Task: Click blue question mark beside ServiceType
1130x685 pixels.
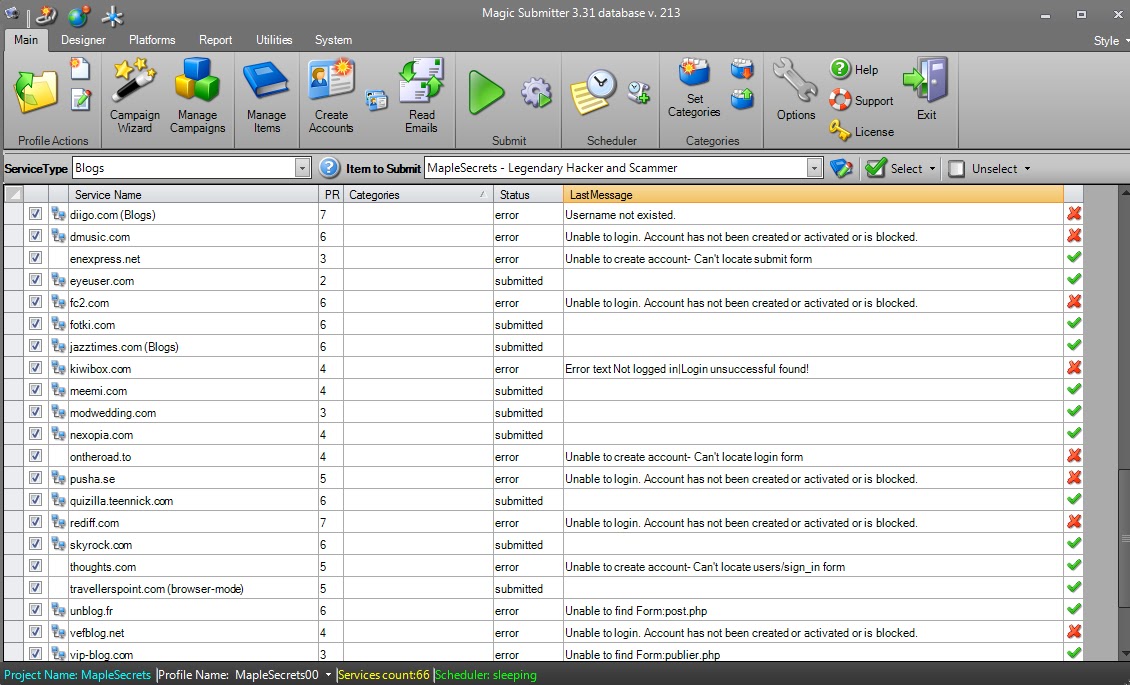Action: click(329, 168)
